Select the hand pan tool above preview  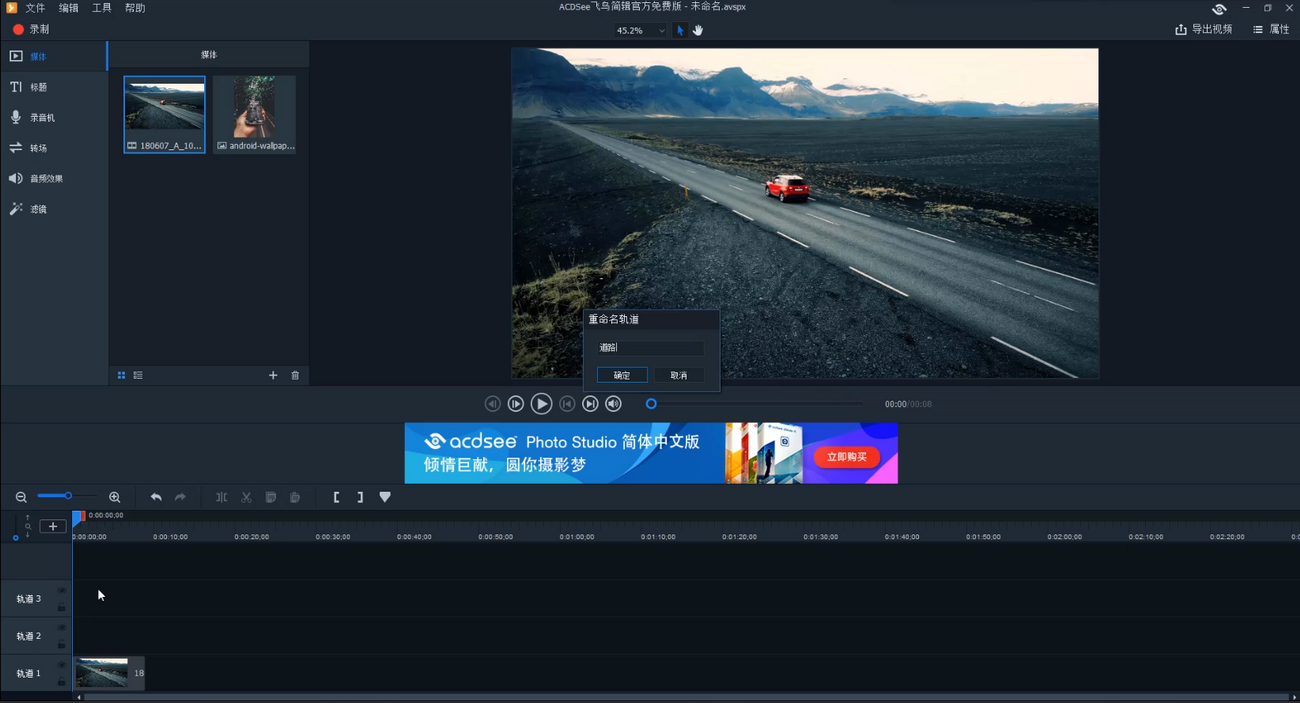pyautogui.click(x=698, y=31)
